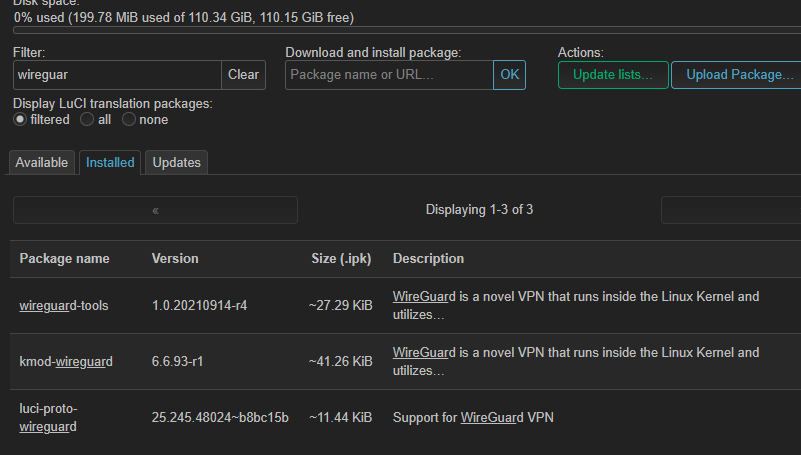Confirm package download with OK button
The image size is (801, 455).
pyautogui.click(x=509, y=75)
